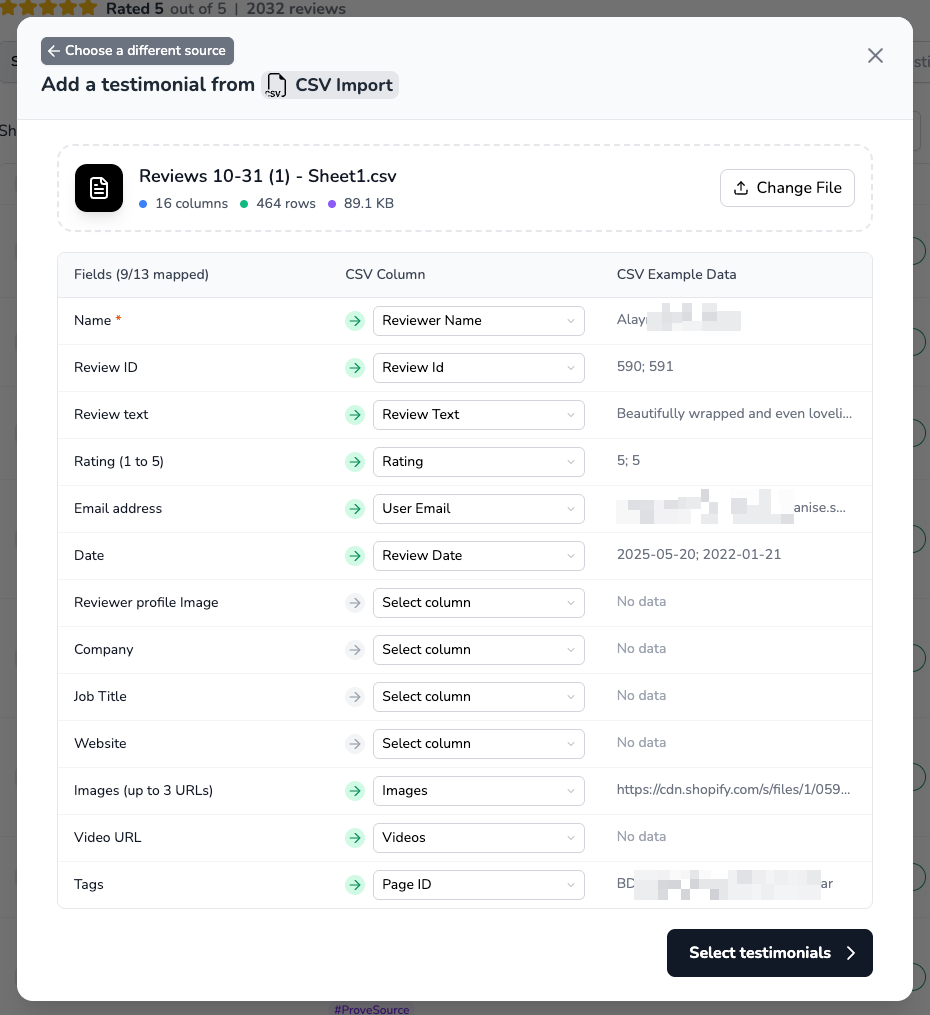
Task: Click the black document icon next to Sheet1.csv
Action: coord(99,188)
